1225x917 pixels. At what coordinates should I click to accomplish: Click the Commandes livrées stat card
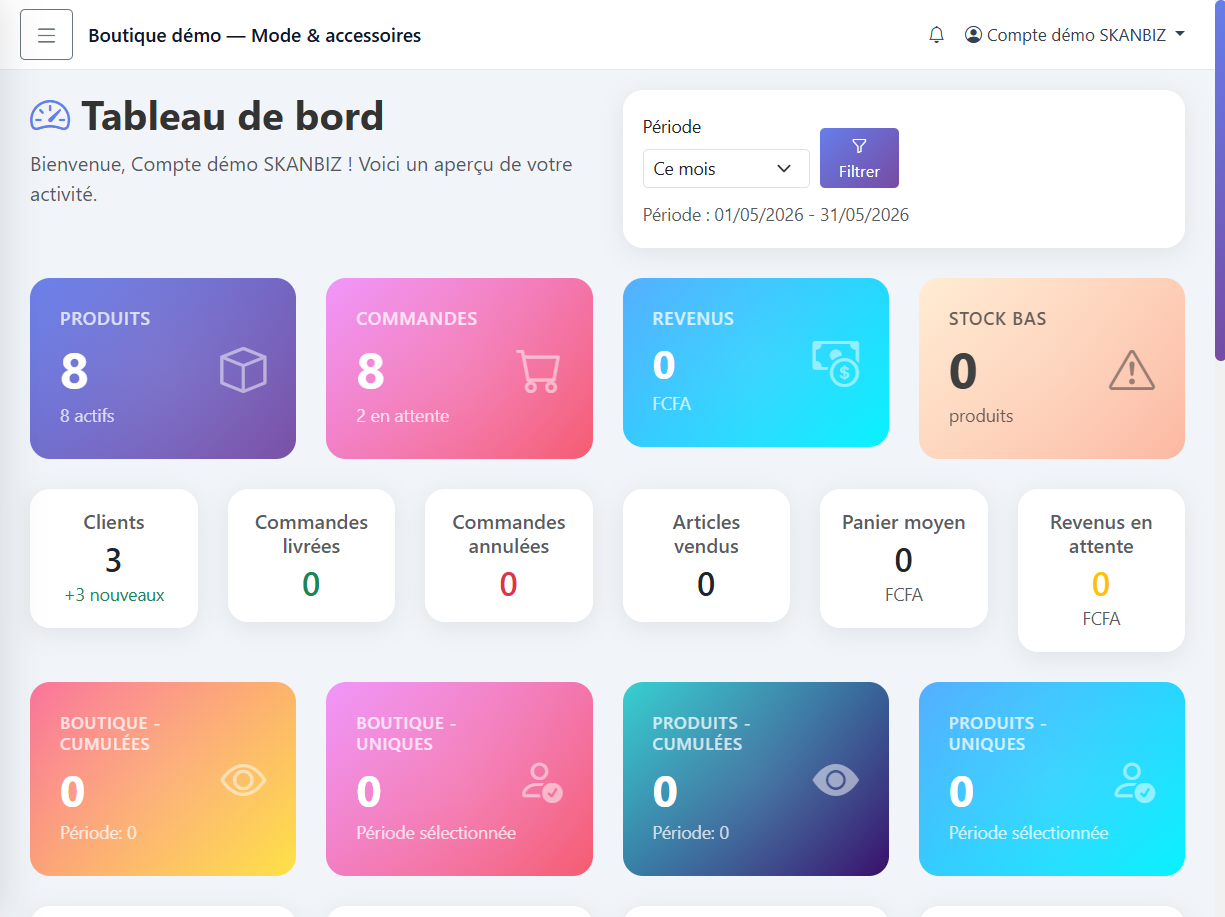(x=311, y=555)
